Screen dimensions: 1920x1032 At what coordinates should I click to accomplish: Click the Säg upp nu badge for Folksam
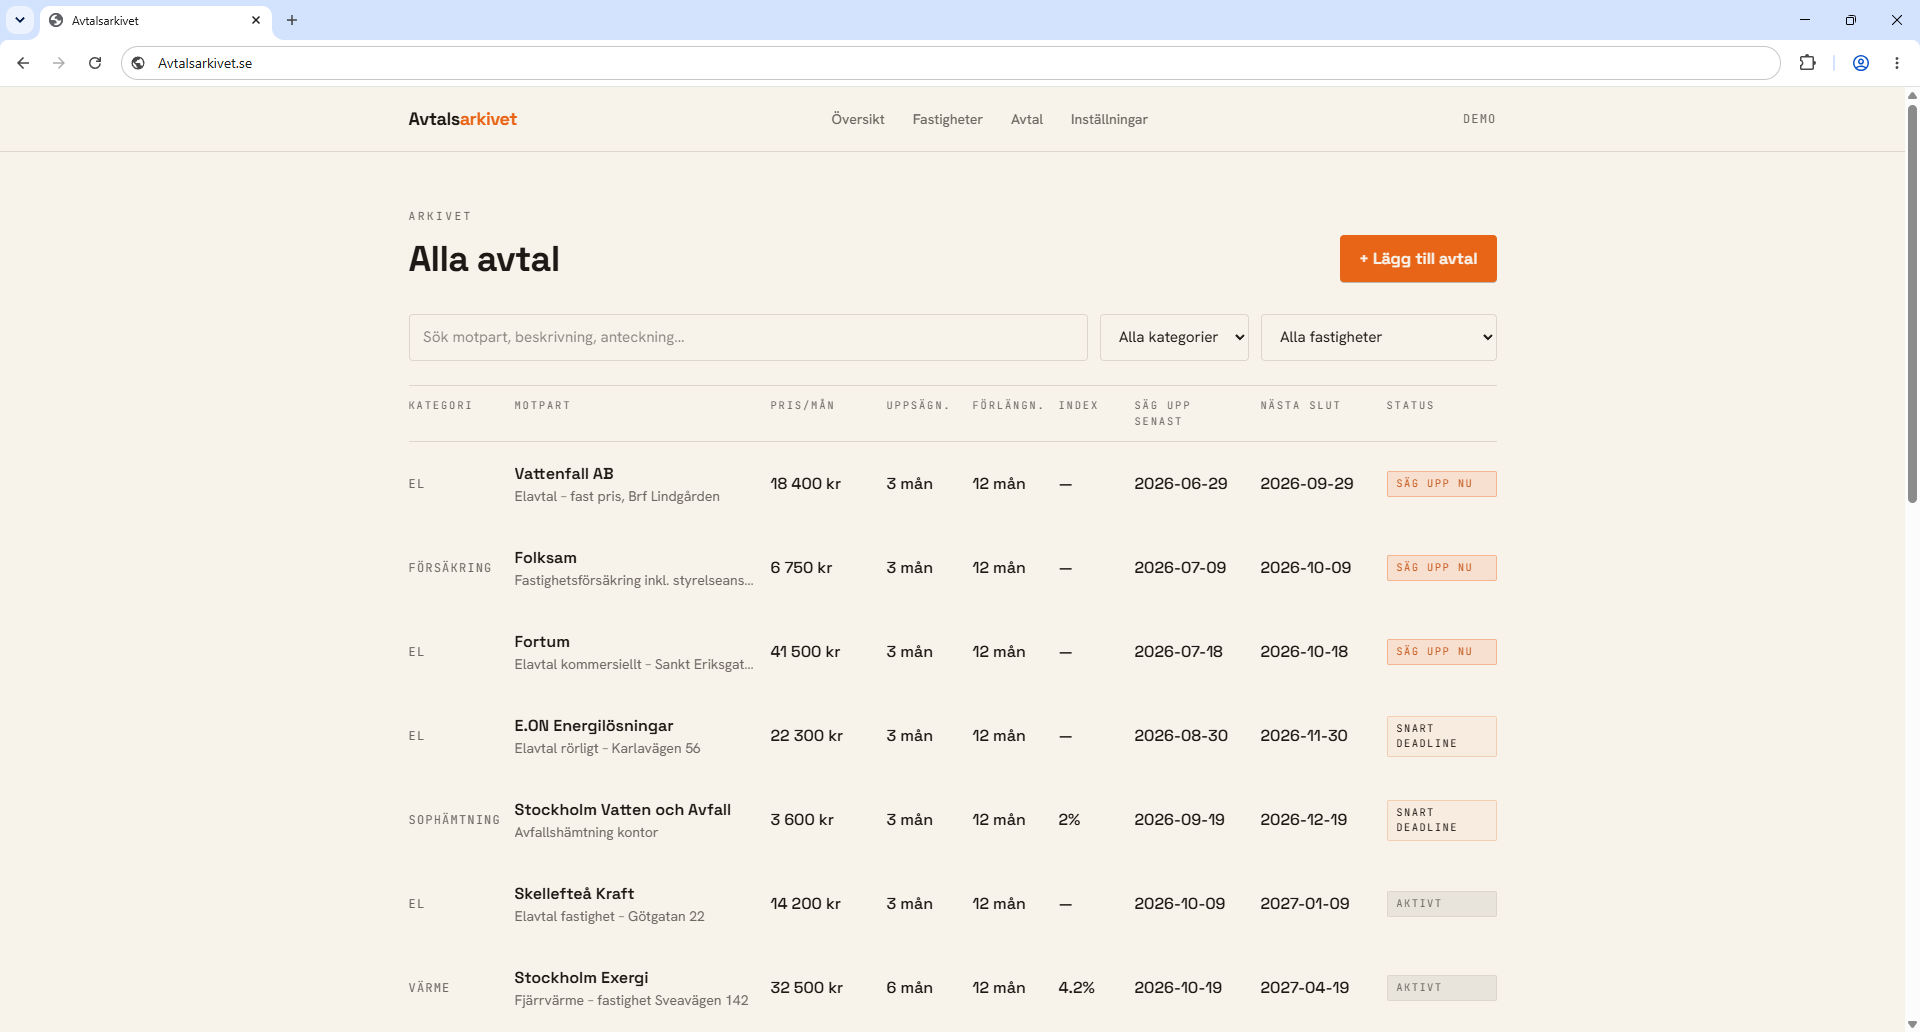(1441, 568)
